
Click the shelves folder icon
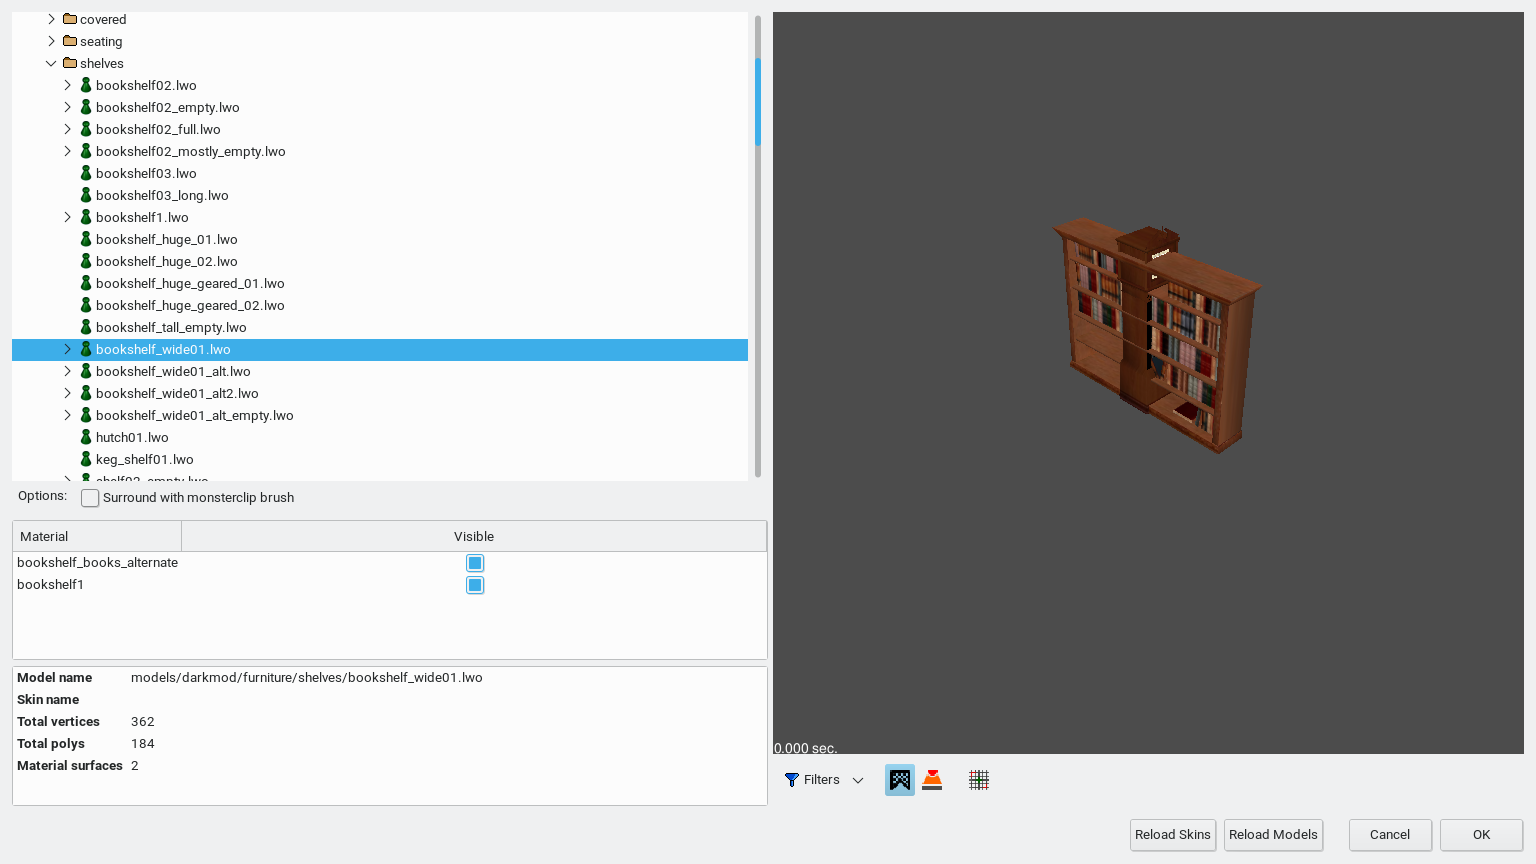pyautogui.click(x=70, y=63)
